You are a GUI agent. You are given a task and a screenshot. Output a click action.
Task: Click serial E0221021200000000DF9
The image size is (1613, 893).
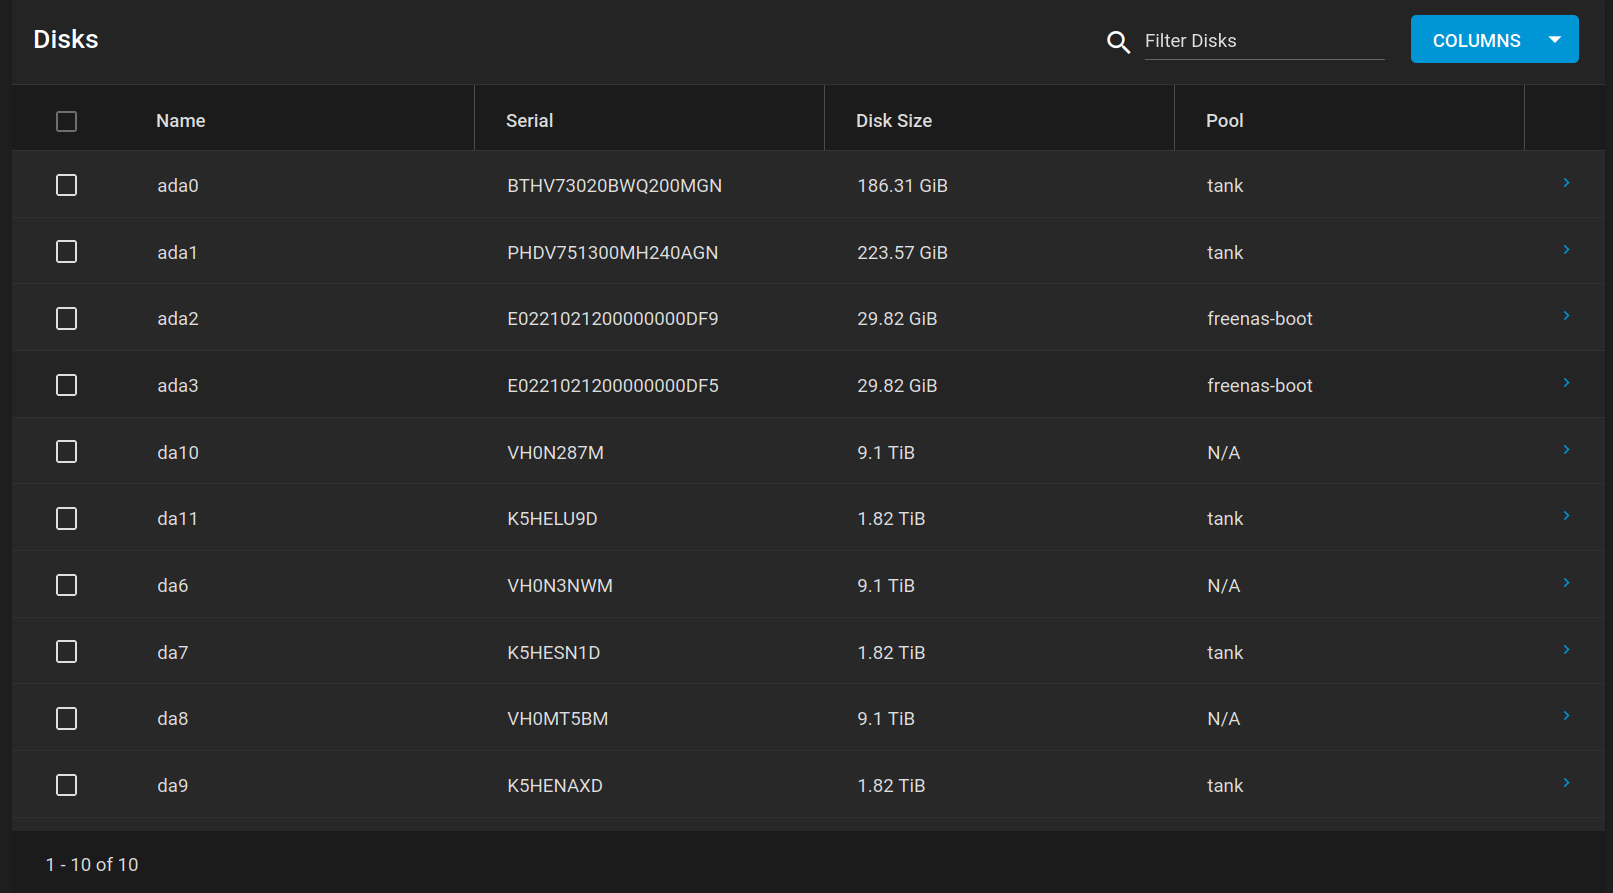tap(613, 319)
